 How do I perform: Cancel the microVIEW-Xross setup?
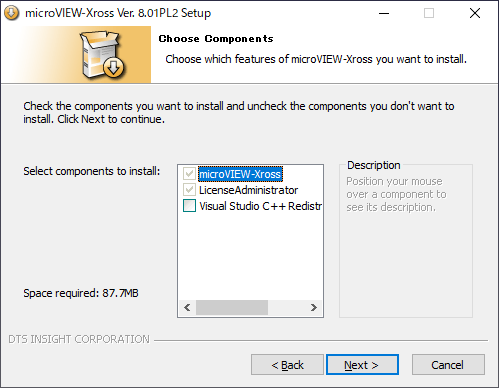[448, 365]
